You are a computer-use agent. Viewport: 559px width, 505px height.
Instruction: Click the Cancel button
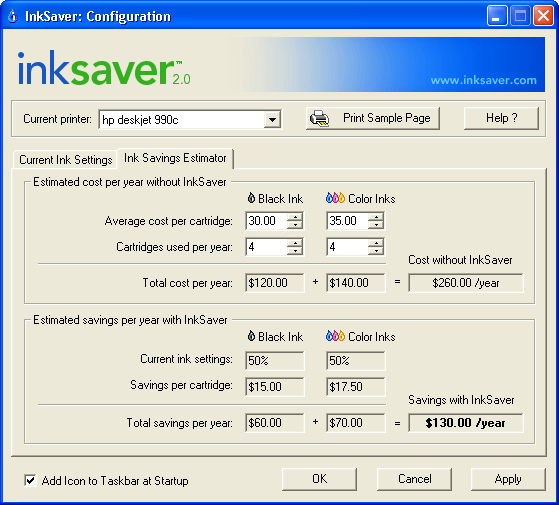(414, 479)
